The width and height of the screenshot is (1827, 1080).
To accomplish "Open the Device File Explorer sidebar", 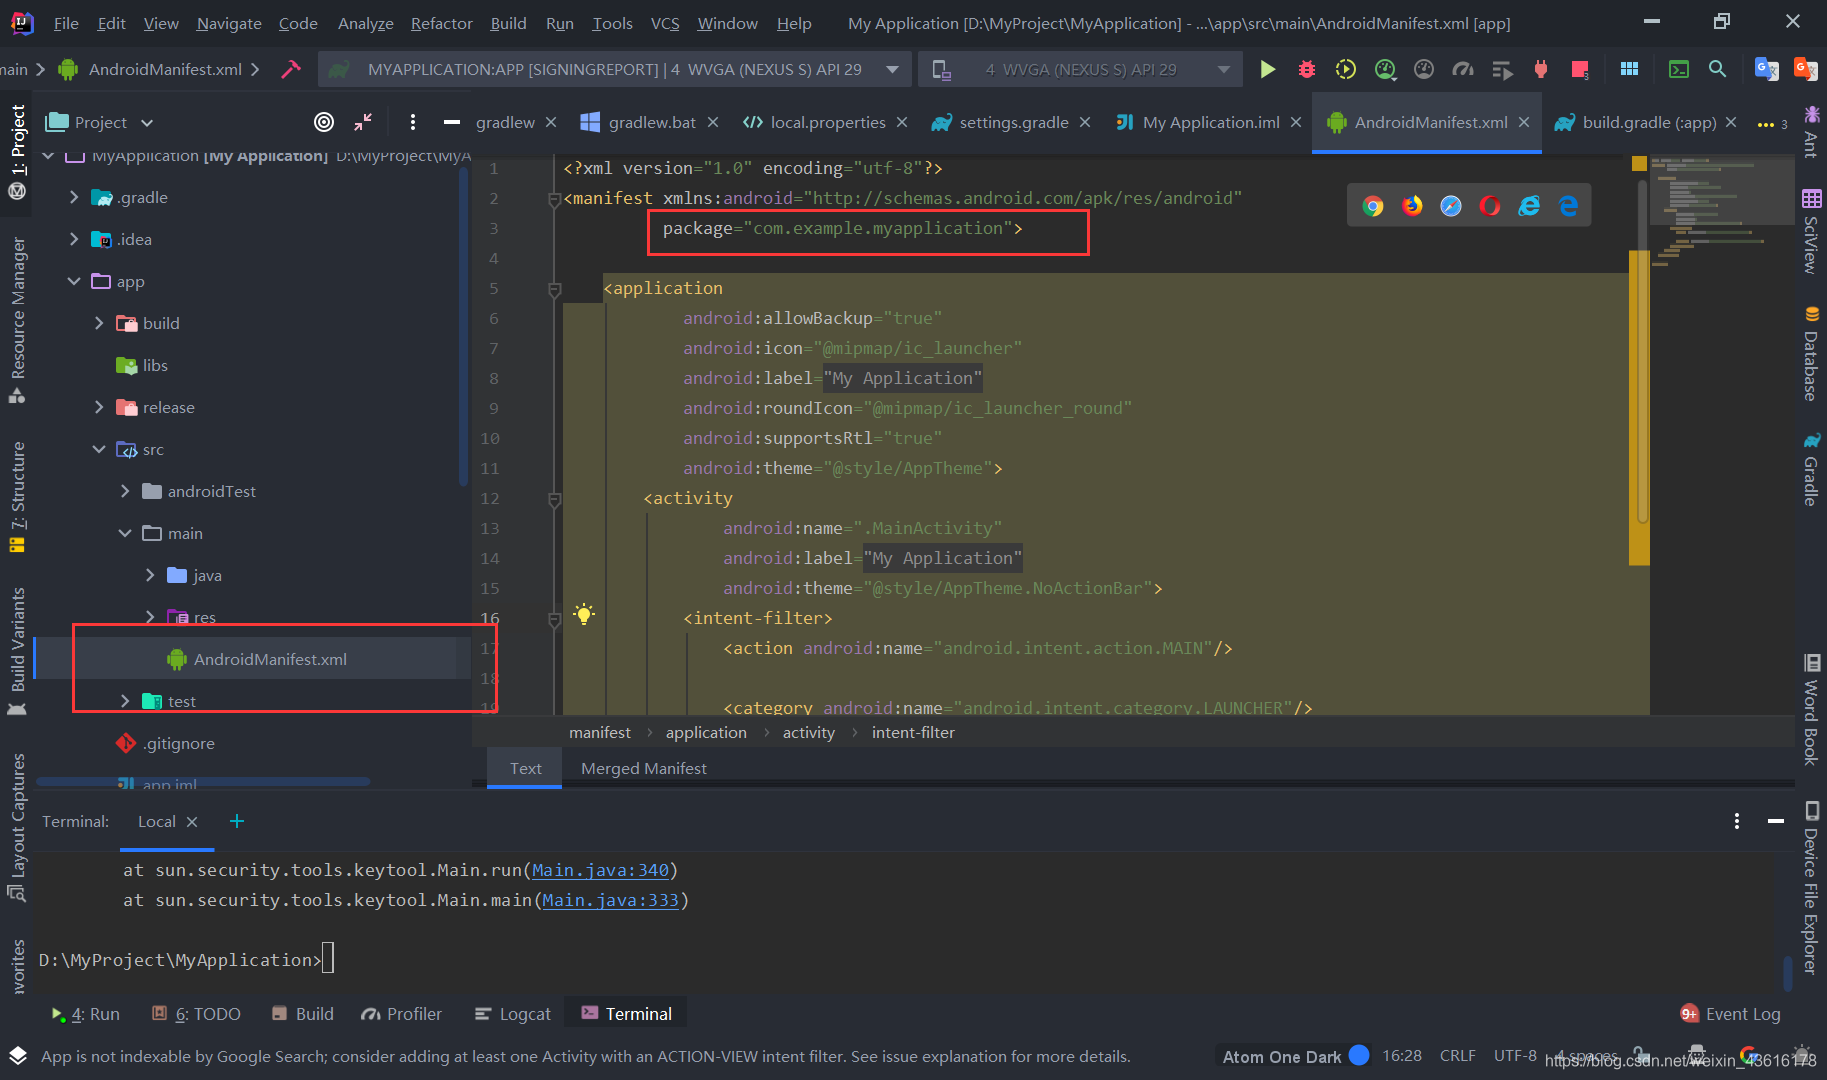I will click(x=1811, y=887).
